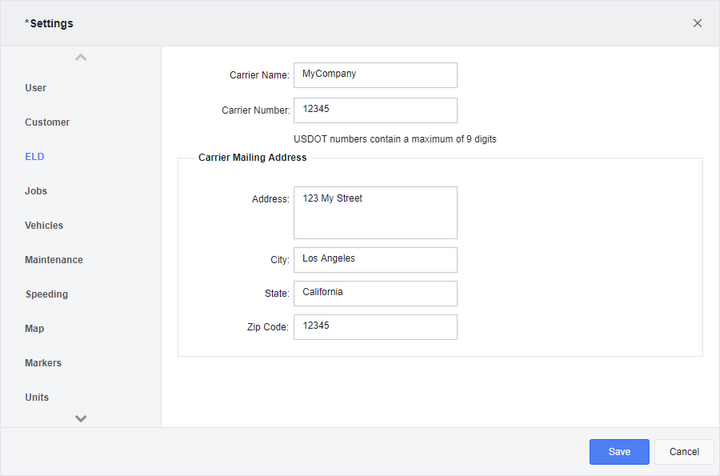Viewport: 720px width, 476px height.
Task: Focus the Carrier Number field
Action: pos(375,110)
